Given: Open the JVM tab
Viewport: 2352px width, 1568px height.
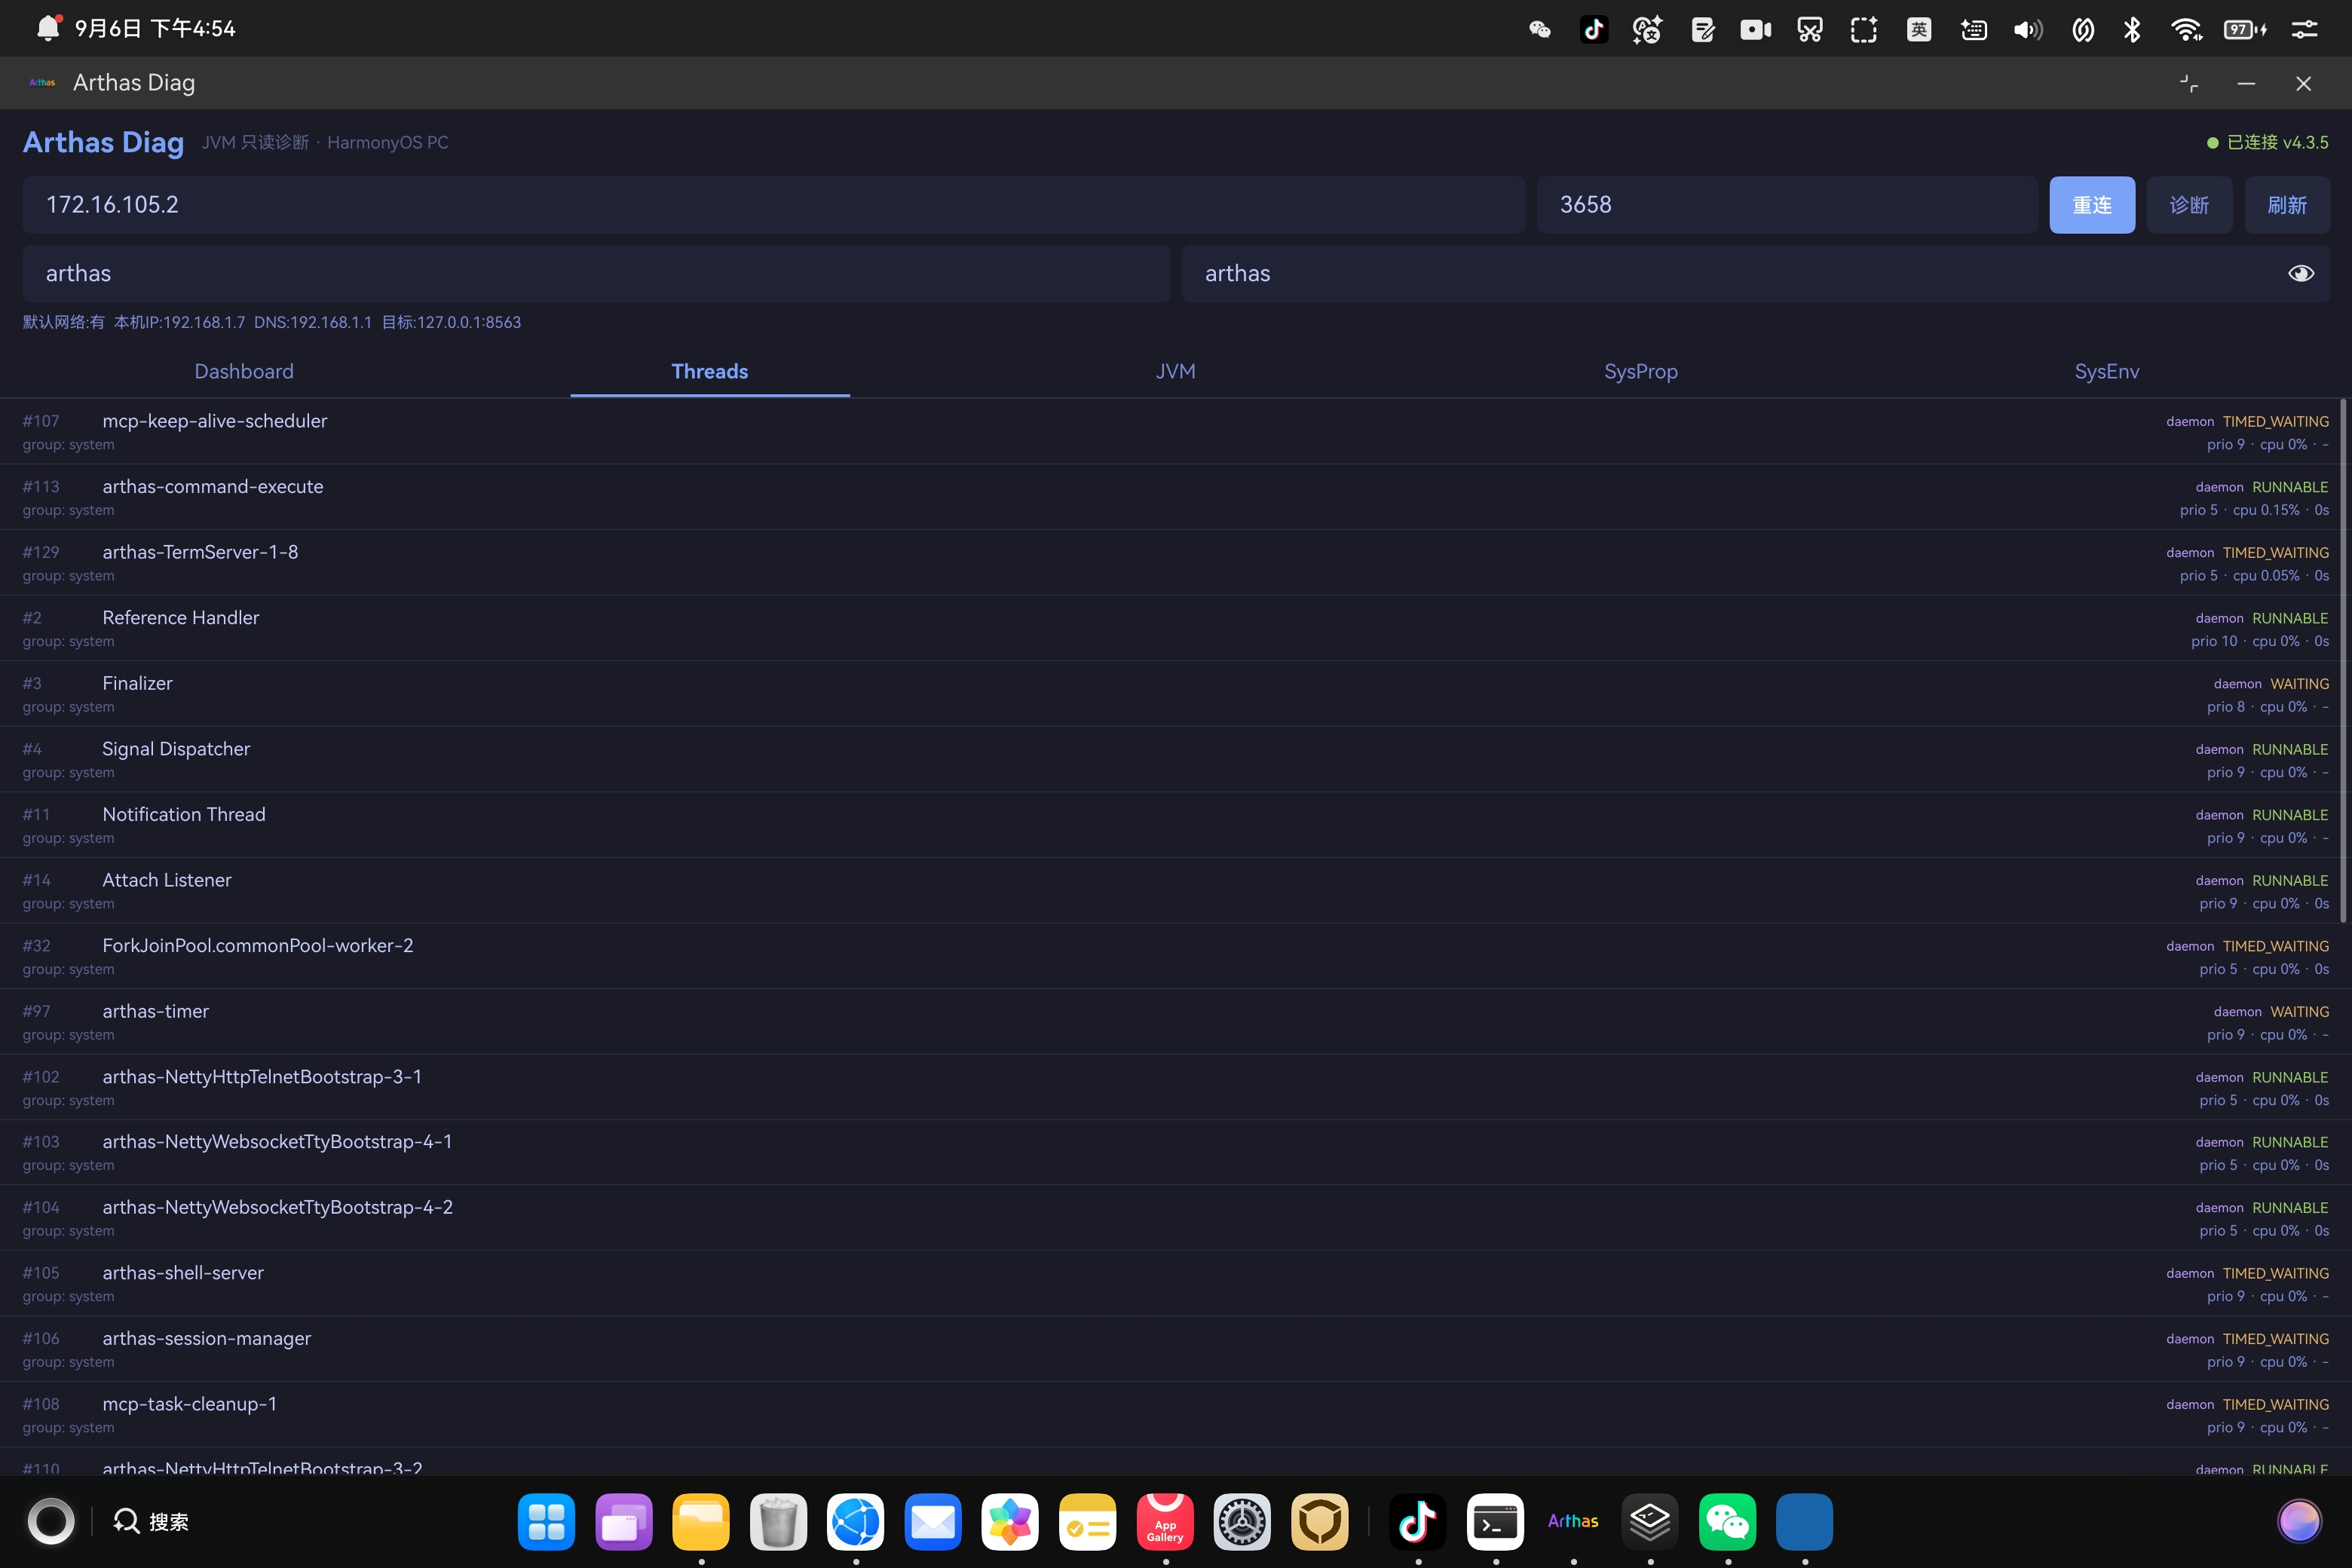Looking at the screenshot, I should click(x=1176, y=371).
